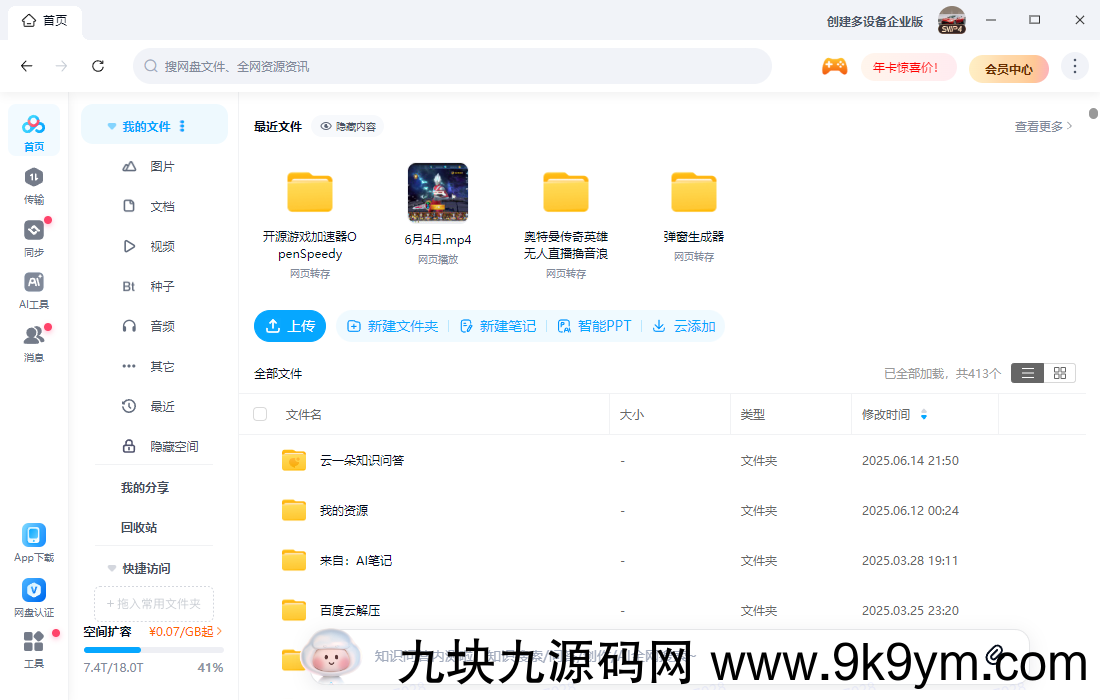Click the user avatar in title bar

click(952, 20)
